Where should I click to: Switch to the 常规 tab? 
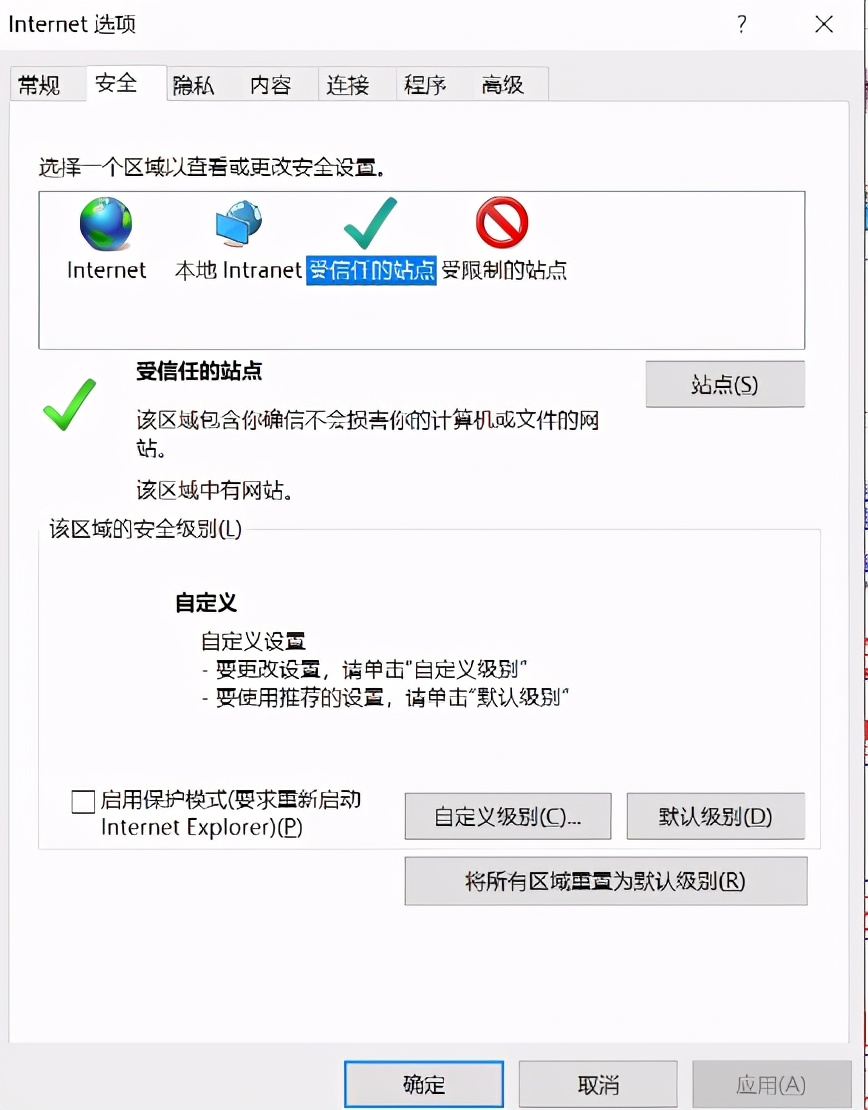click(x=39, y=85)
